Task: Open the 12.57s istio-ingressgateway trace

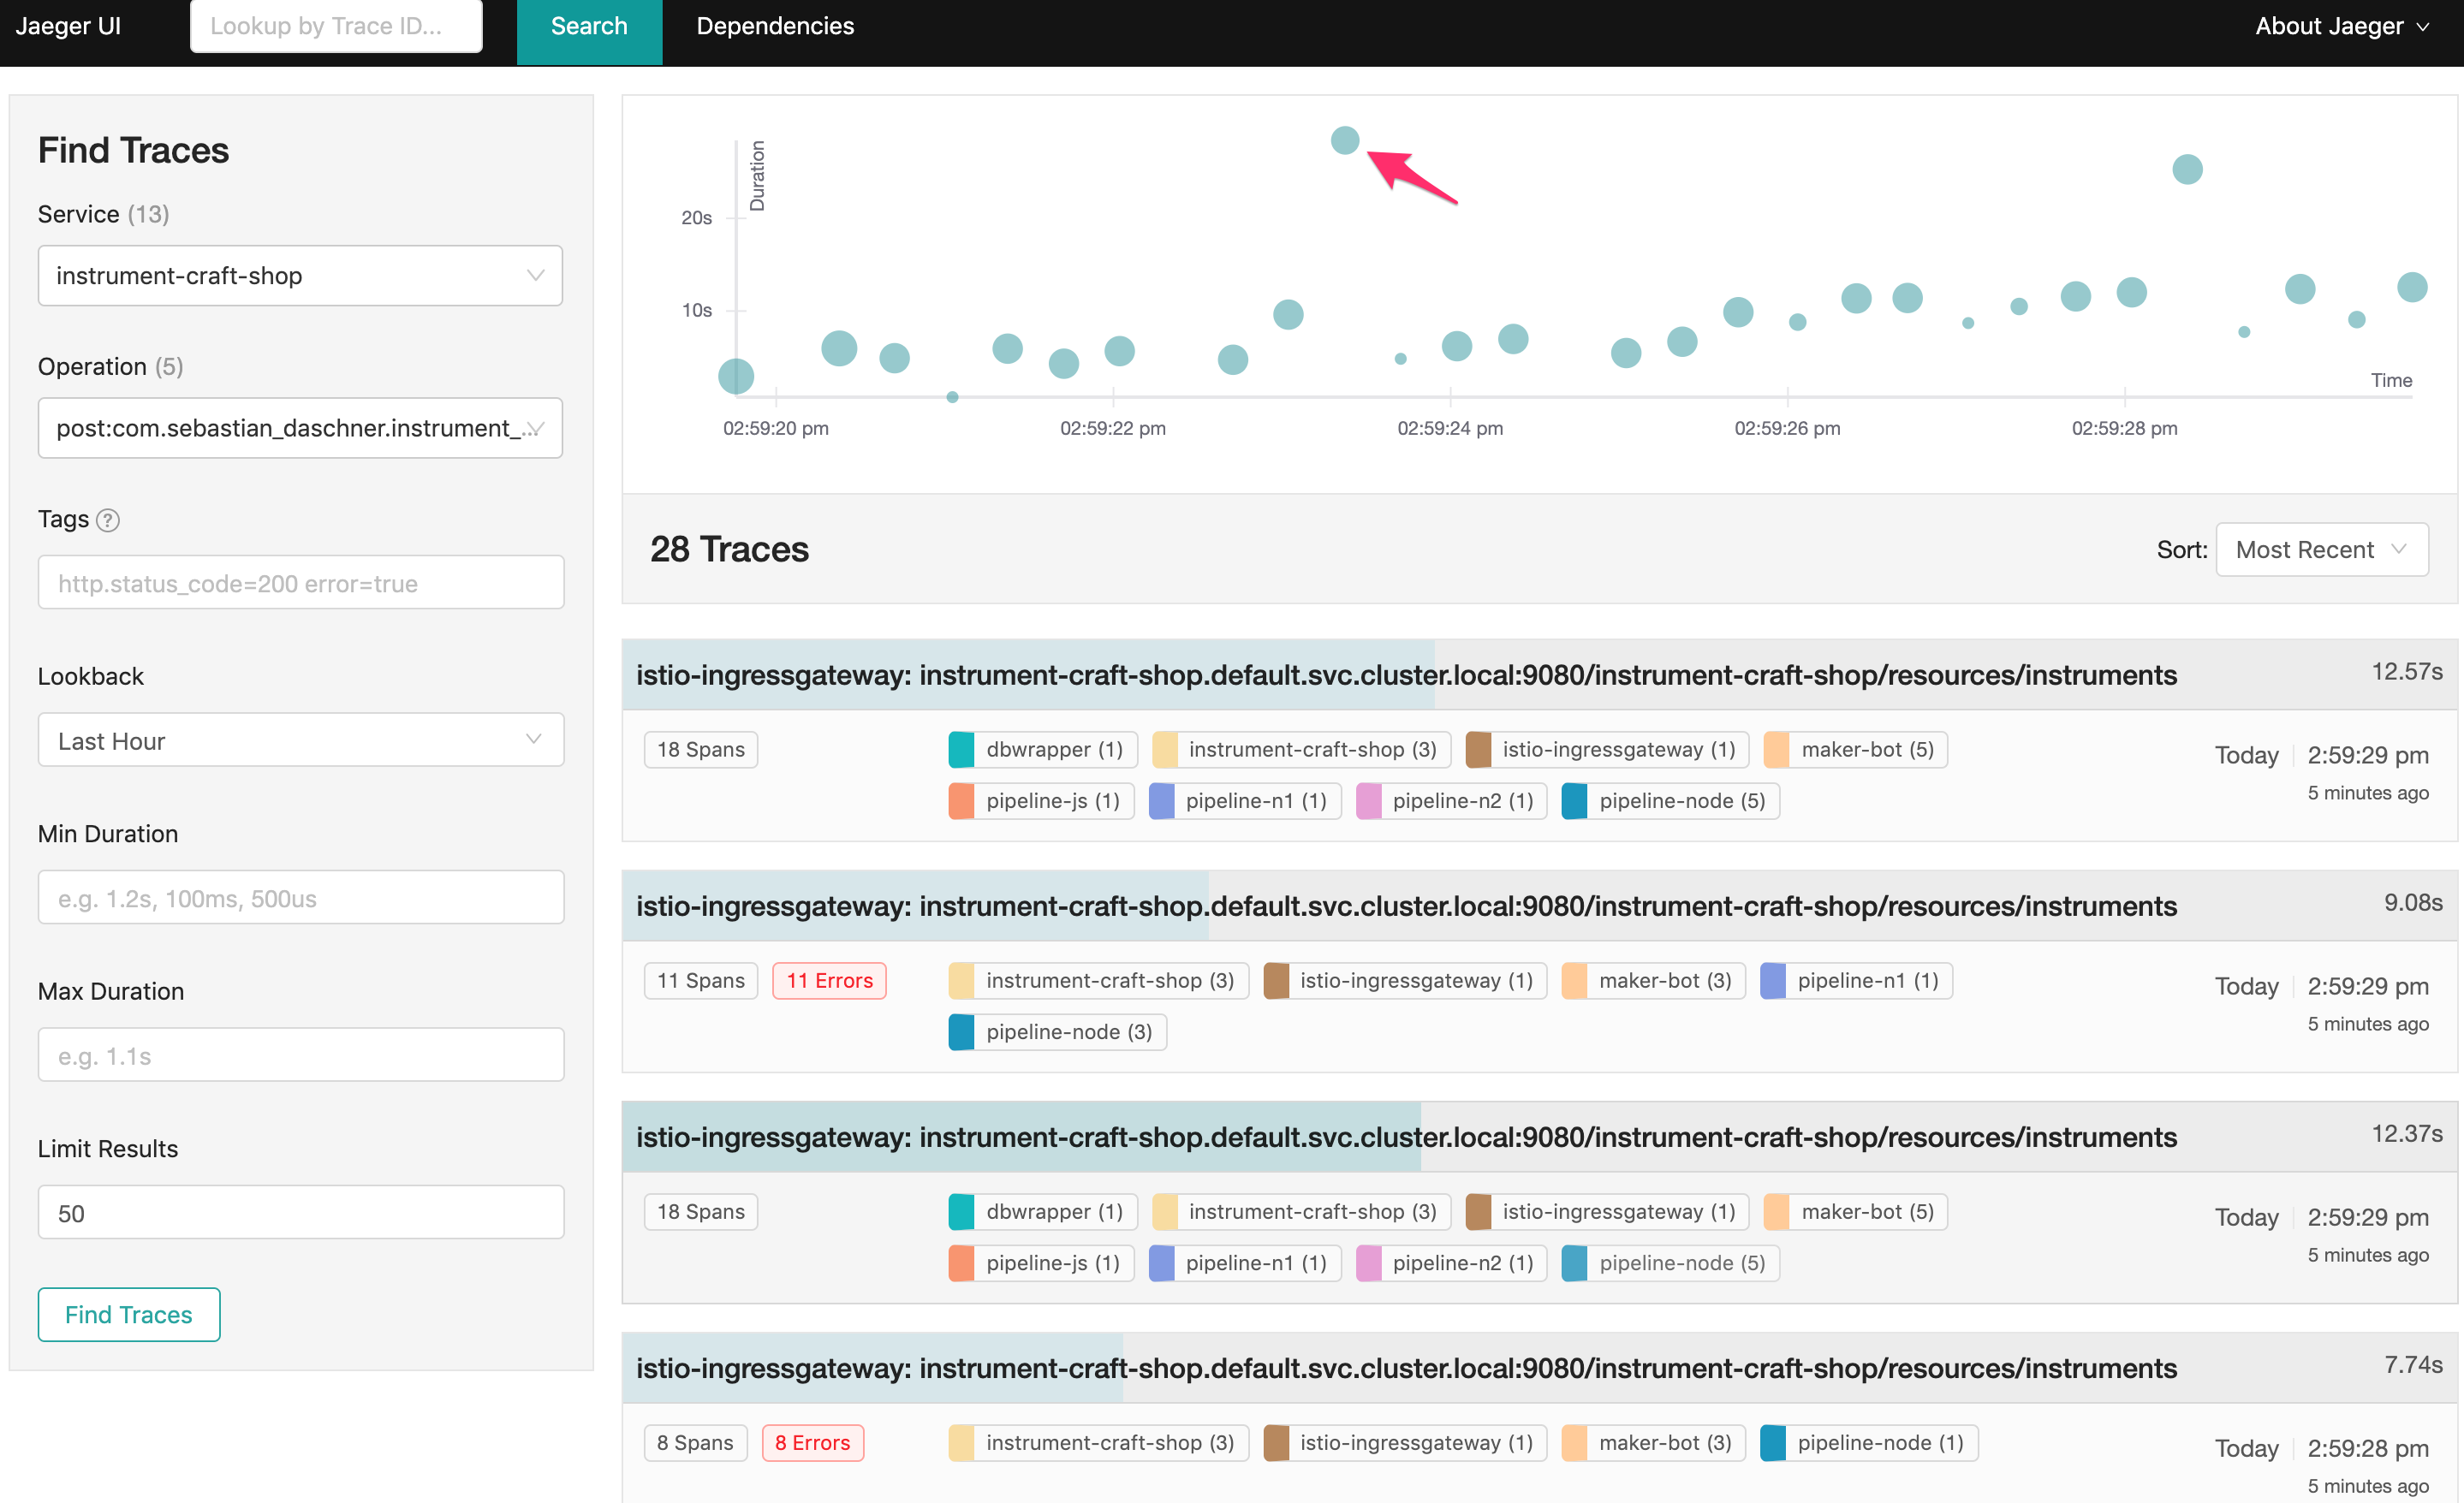Action: [1405, 675]
